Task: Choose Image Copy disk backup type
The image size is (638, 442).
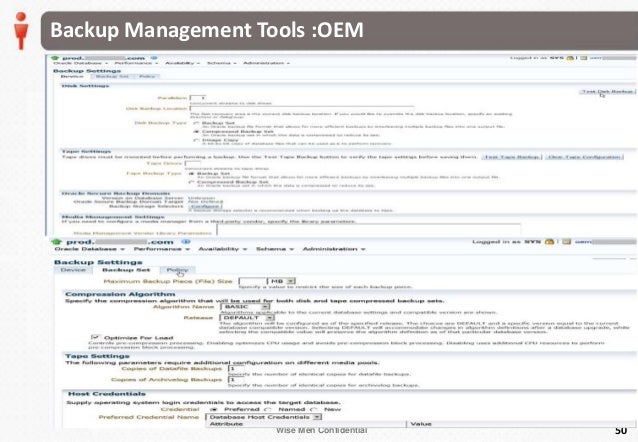Action: [x=196, y=140]
